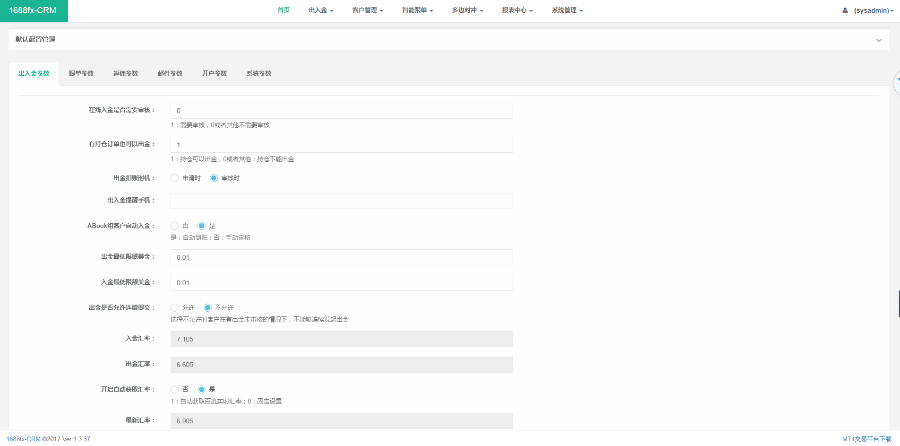The image size is (900, 446).
Task: Click the 默认配置管理 panel title
Action: (36, 40)
